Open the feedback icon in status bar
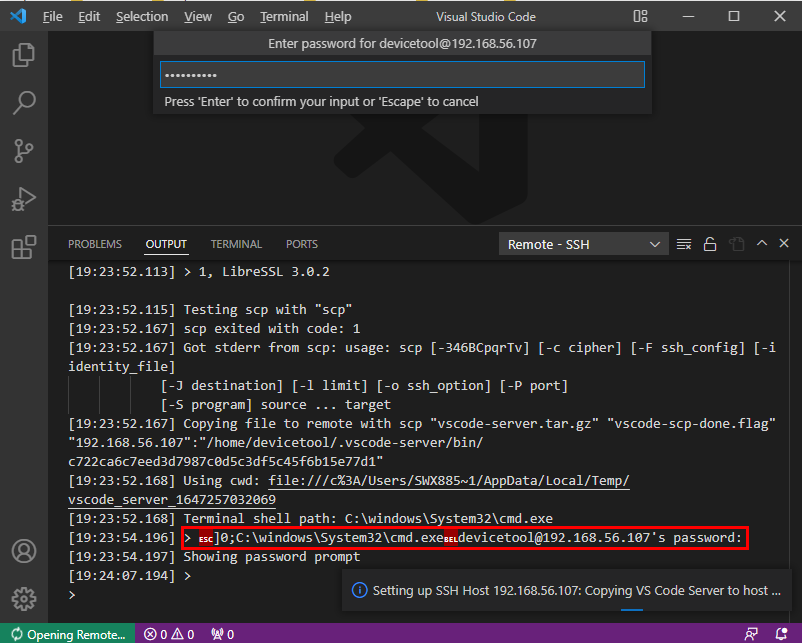 point(751,634)
